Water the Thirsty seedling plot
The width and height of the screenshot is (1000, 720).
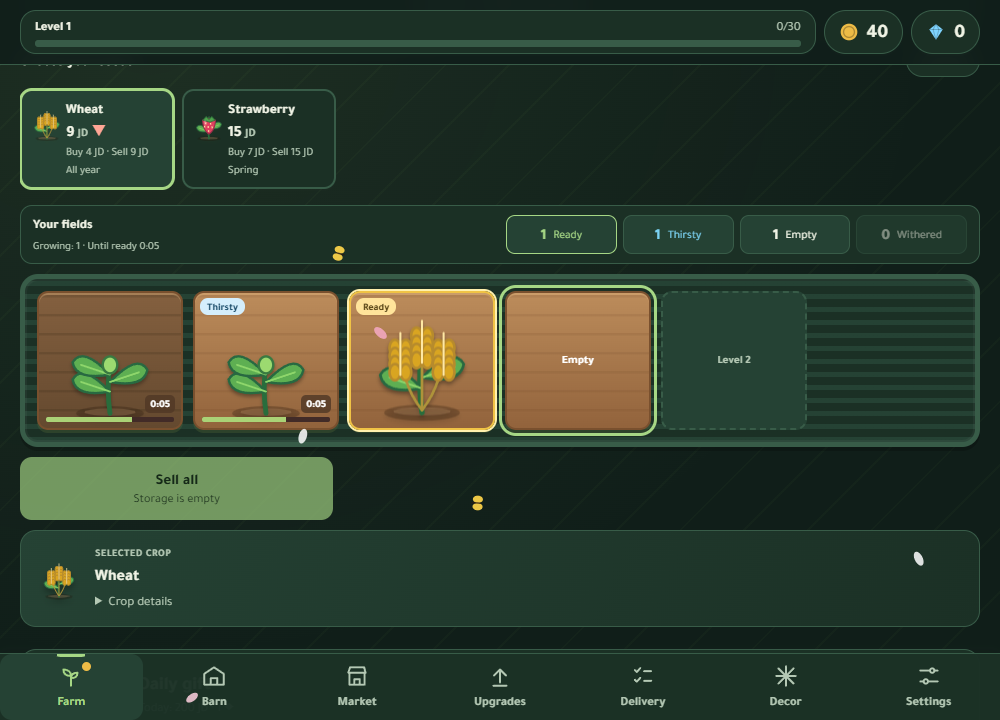coord(266,360)
